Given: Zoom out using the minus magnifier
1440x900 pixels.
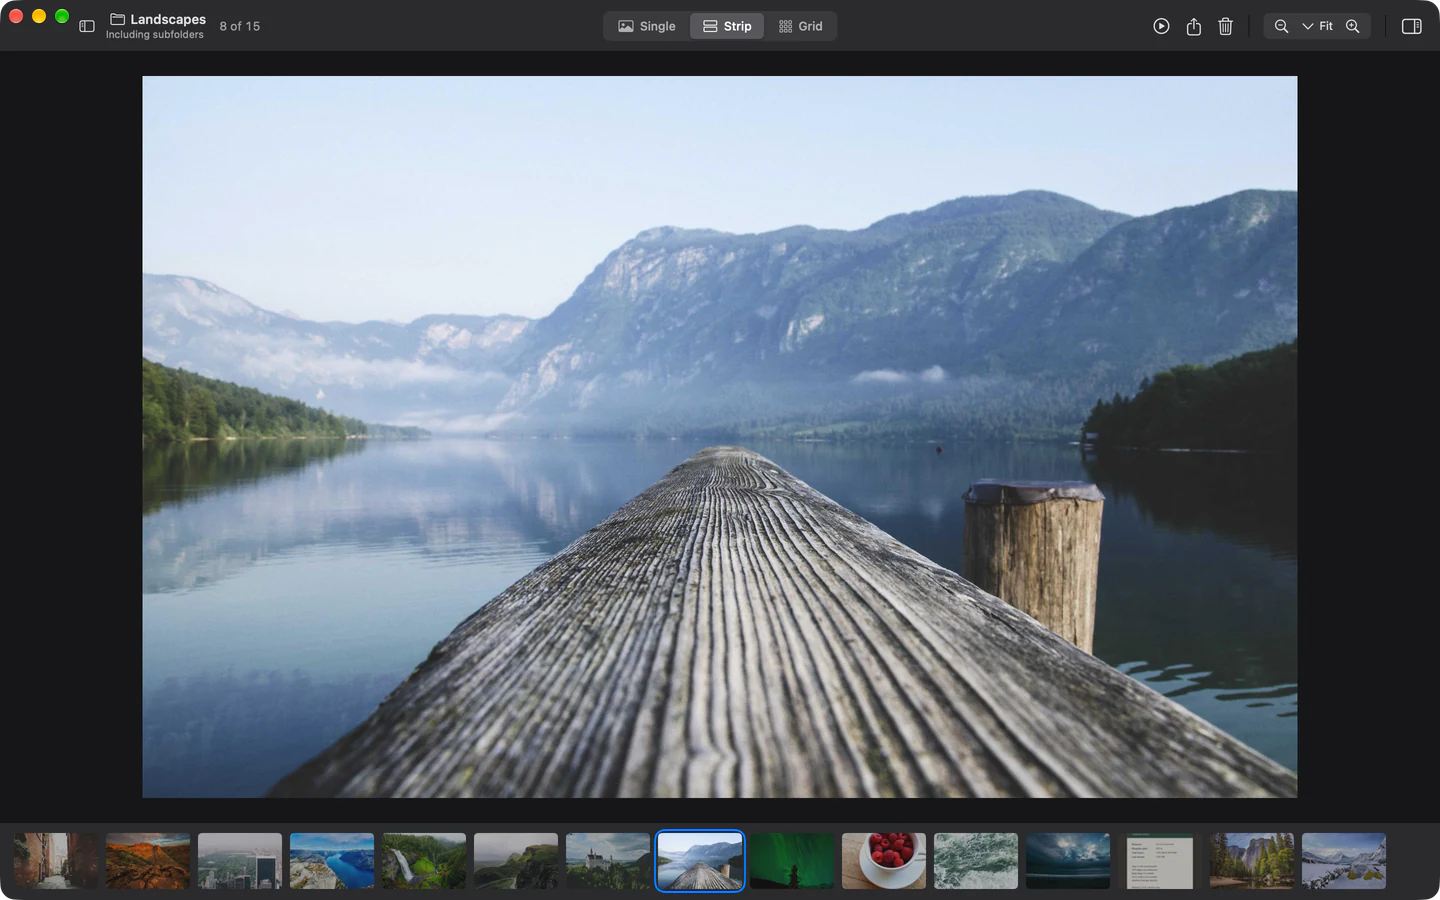Looking at the screenshot, I should point(1281,26).
